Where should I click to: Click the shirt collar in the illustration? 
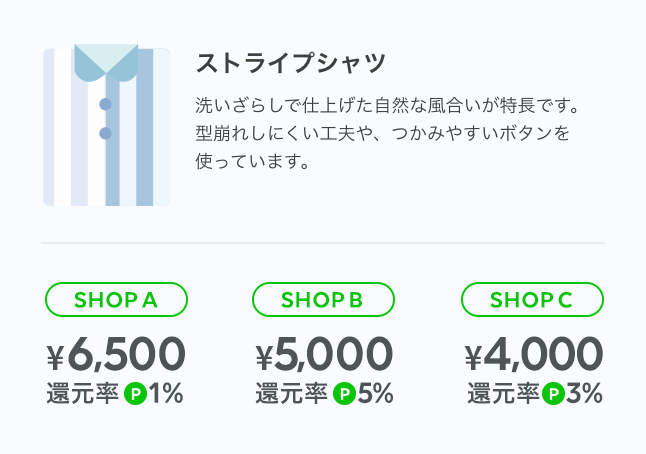tap(106, 63)
